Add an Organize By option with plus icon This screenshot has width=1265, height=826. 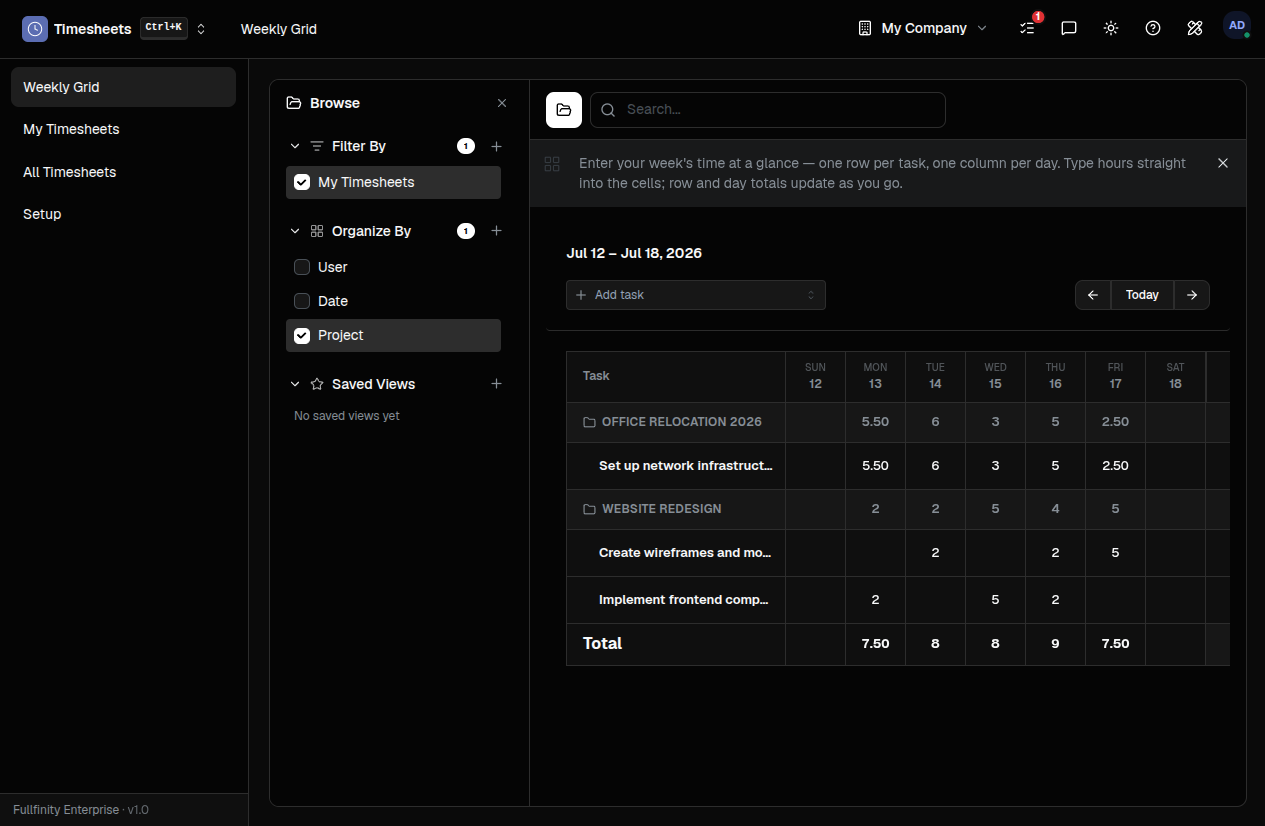(x=497, y=231)
